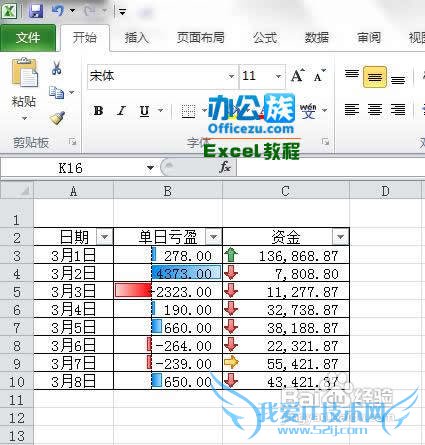Open the font dialog launcher
Image resolution: width=425 pixels, height=445 pixels.
[x=325, y=142]
